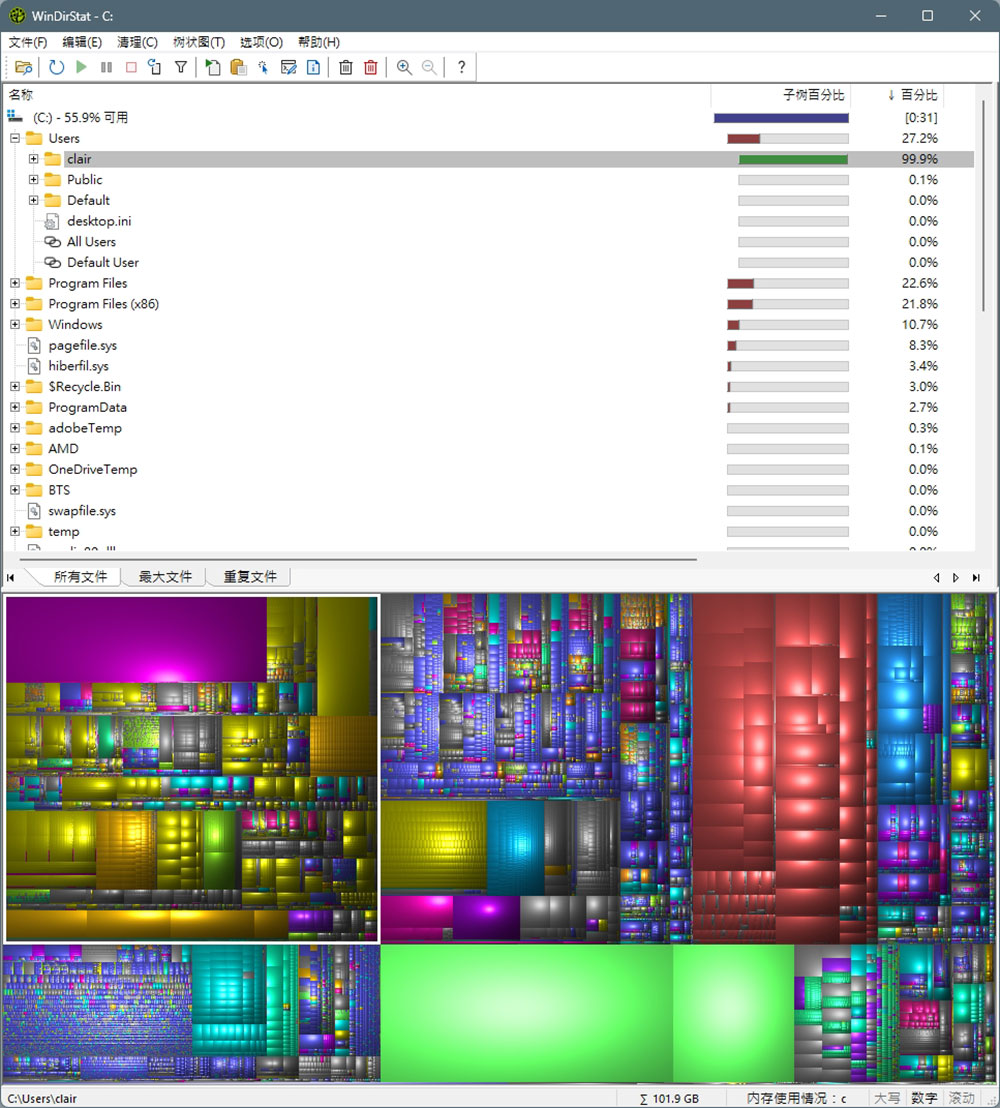This screenshot has width=1000, height=1108.
Task: Sort by the 百分比 column header
Action: pos(916,95)
